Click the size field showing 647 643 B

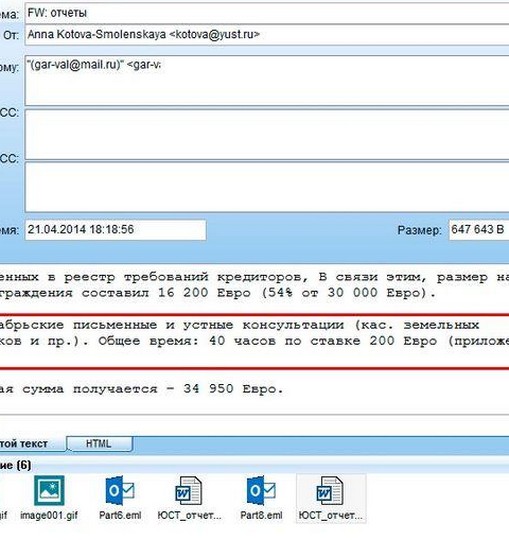click(479, 230)
